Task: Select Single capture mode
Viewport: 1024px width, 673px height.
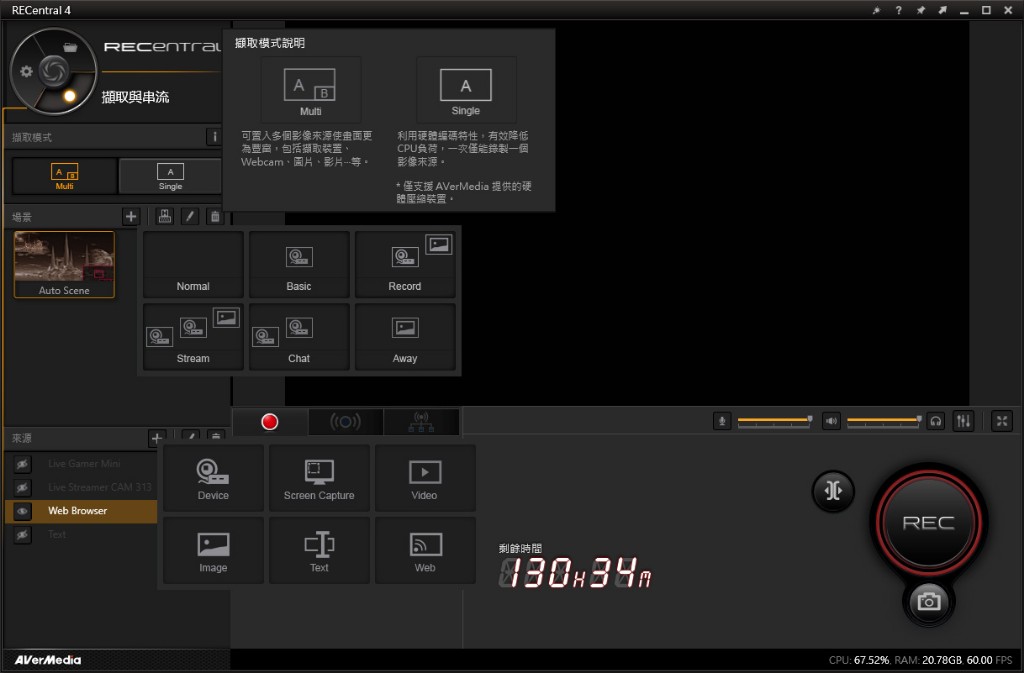Action: coord(170,176)
